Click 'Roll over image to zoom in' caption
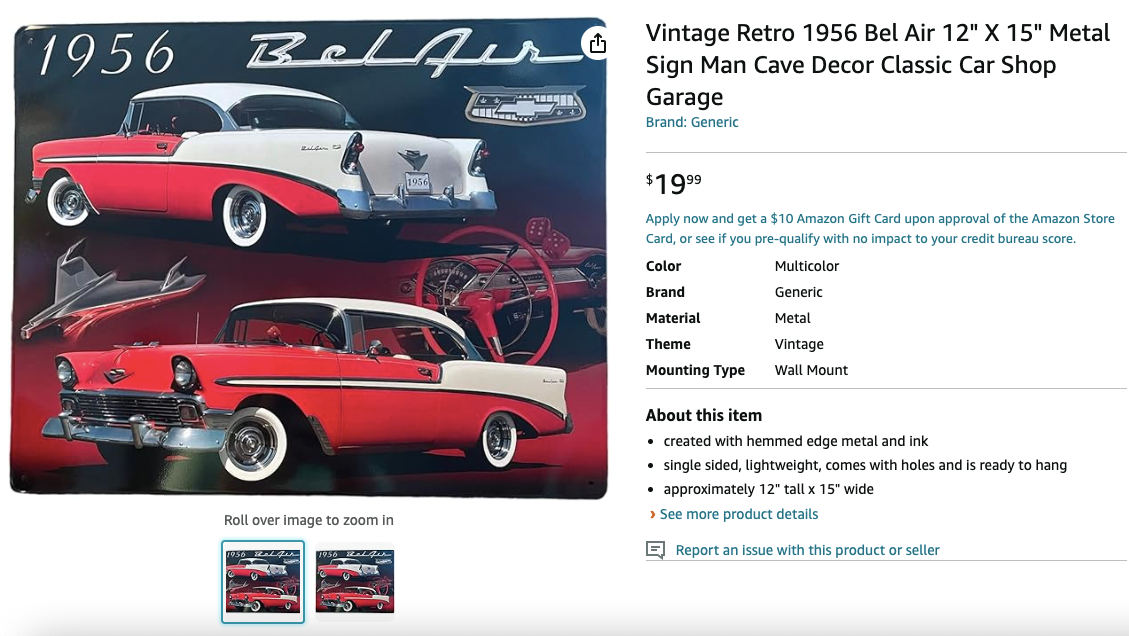1129x636 pixels. [x=309, y=520]
